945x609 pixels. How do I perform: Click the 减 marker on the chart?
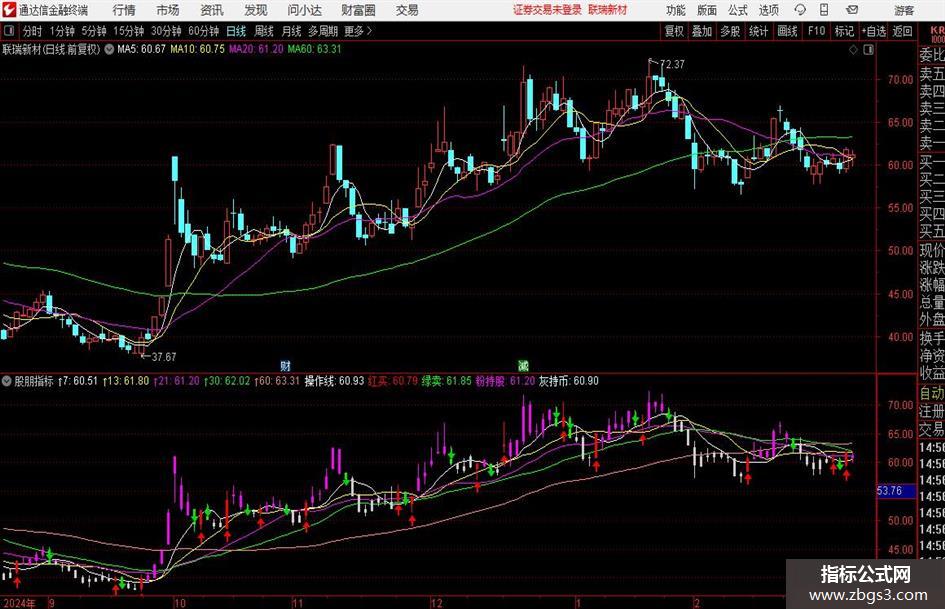(523, 365)
